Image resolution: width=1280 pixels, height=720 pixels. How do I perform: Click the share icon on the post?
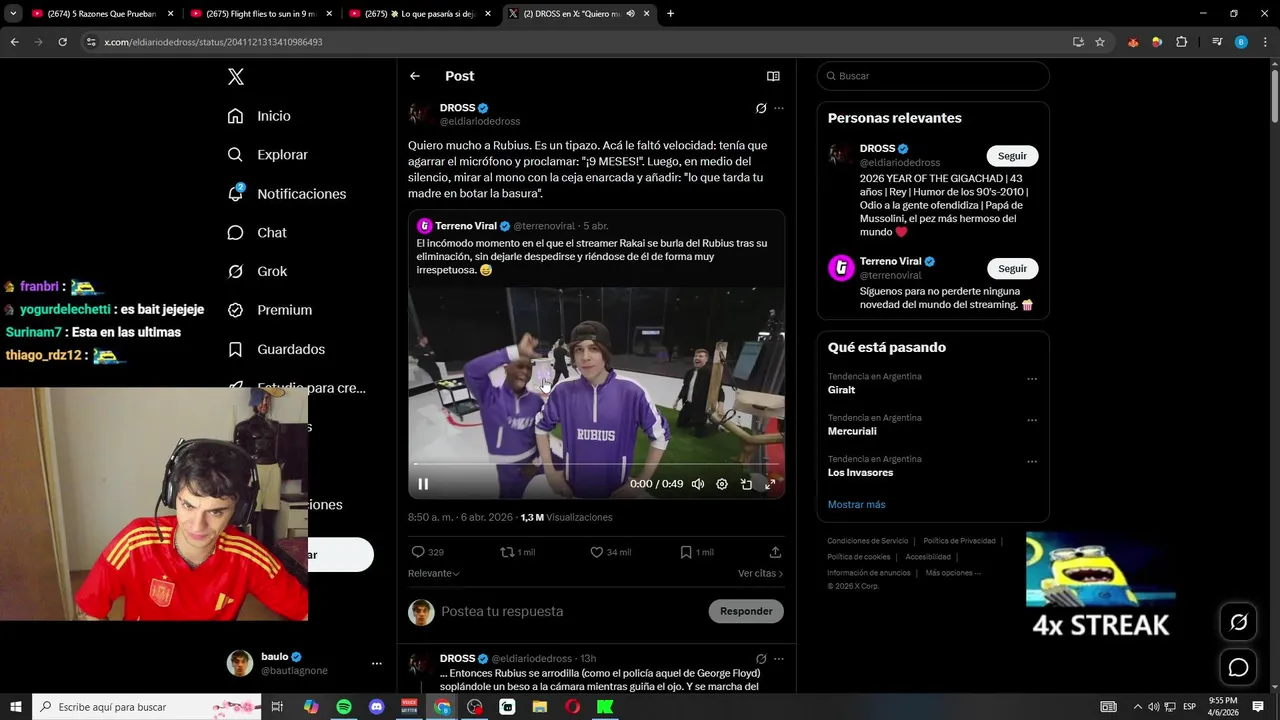click(x=775, y=552)
